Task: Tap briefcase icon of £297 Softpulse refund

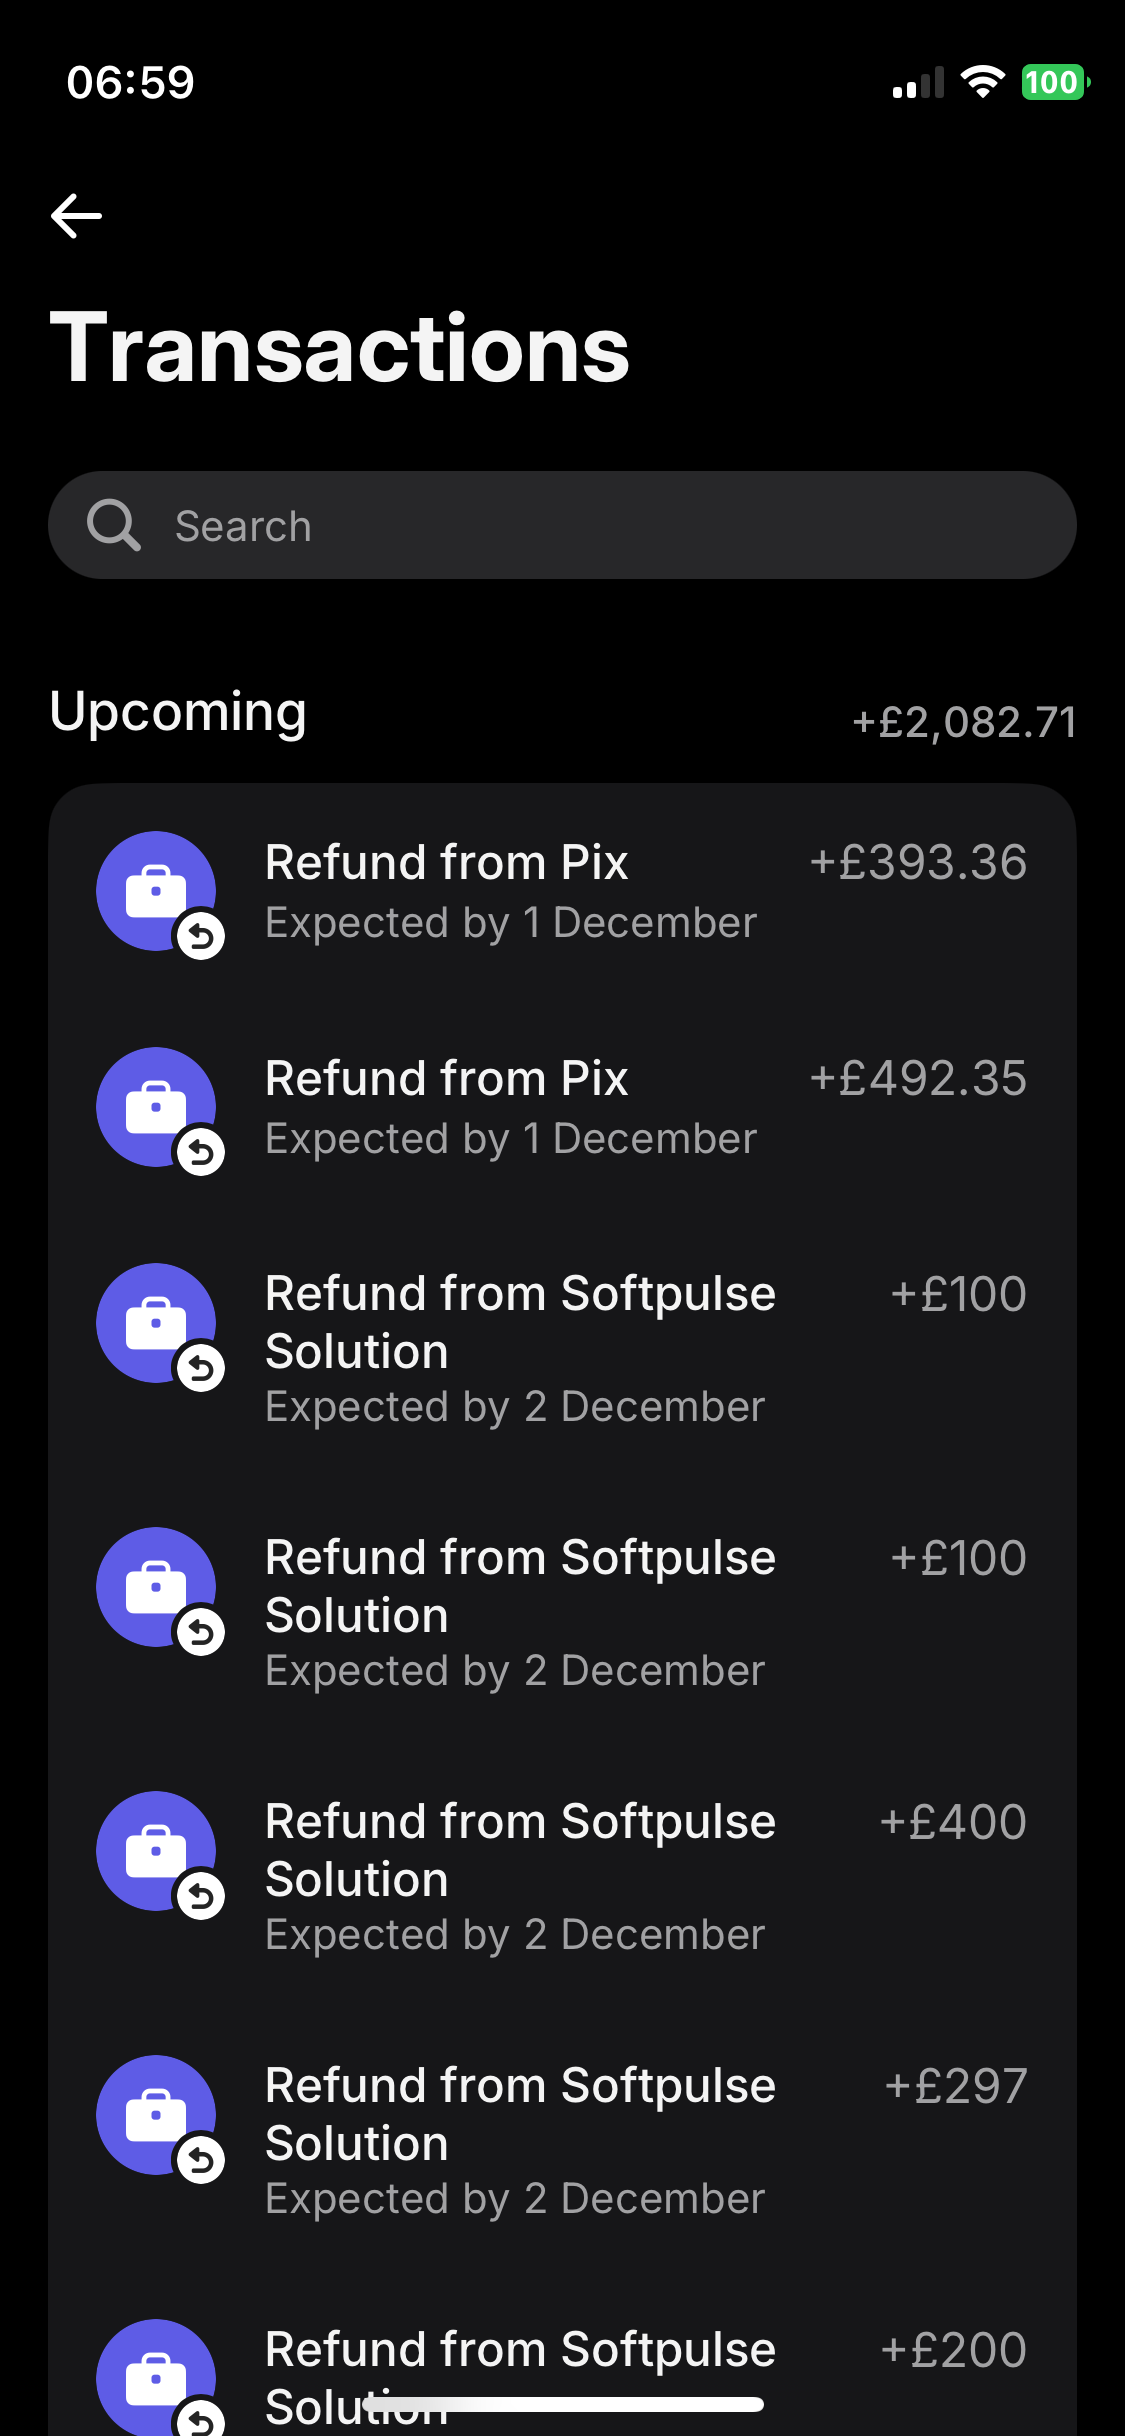Action: pos(155,2114)
